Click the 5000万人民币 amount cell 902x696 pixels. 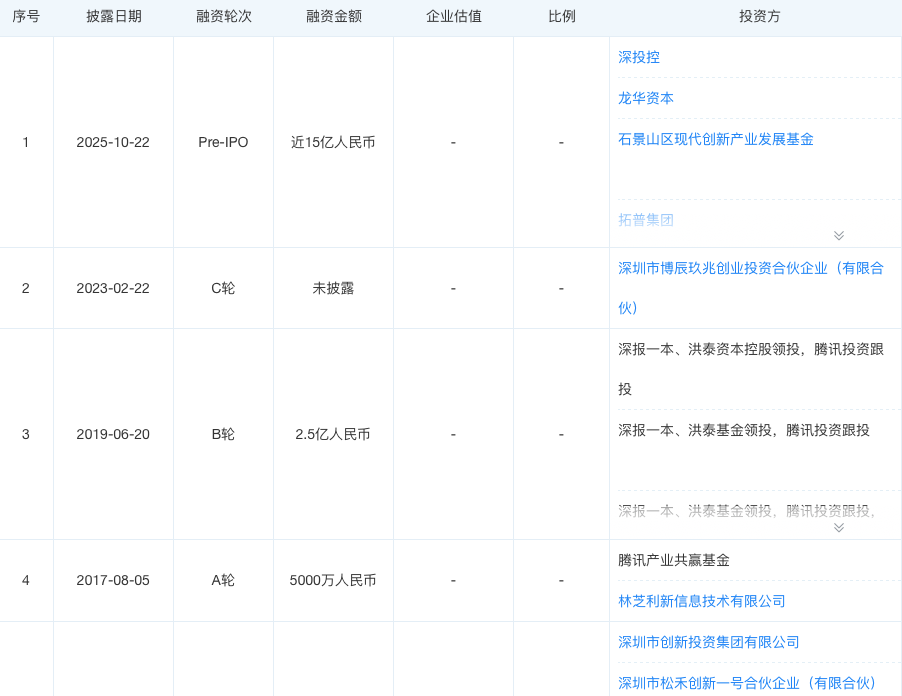coord(333,580)
